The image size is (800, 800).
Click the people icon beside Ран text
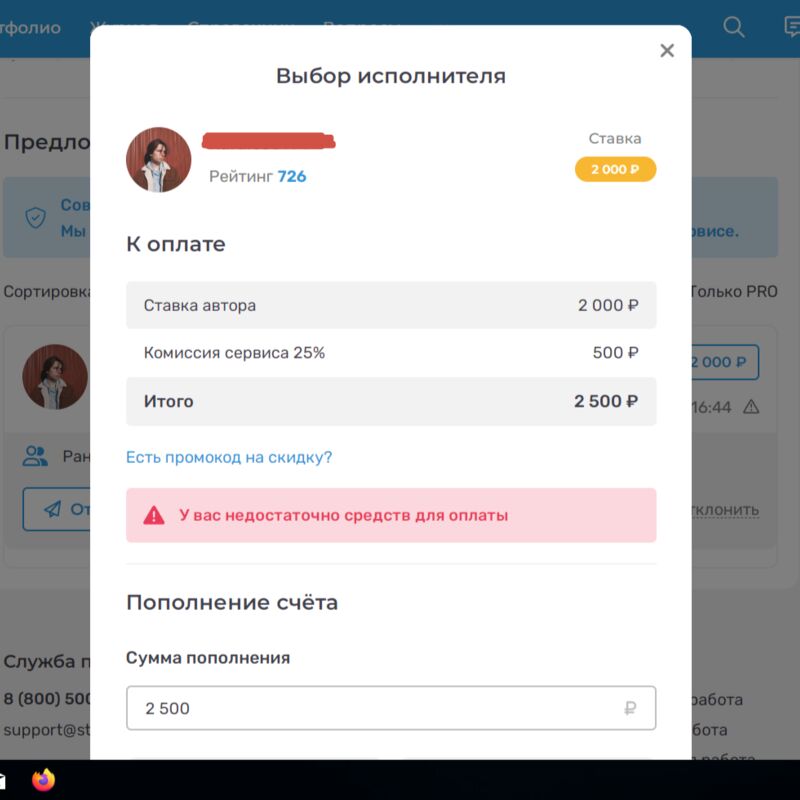tap(35, 456)
